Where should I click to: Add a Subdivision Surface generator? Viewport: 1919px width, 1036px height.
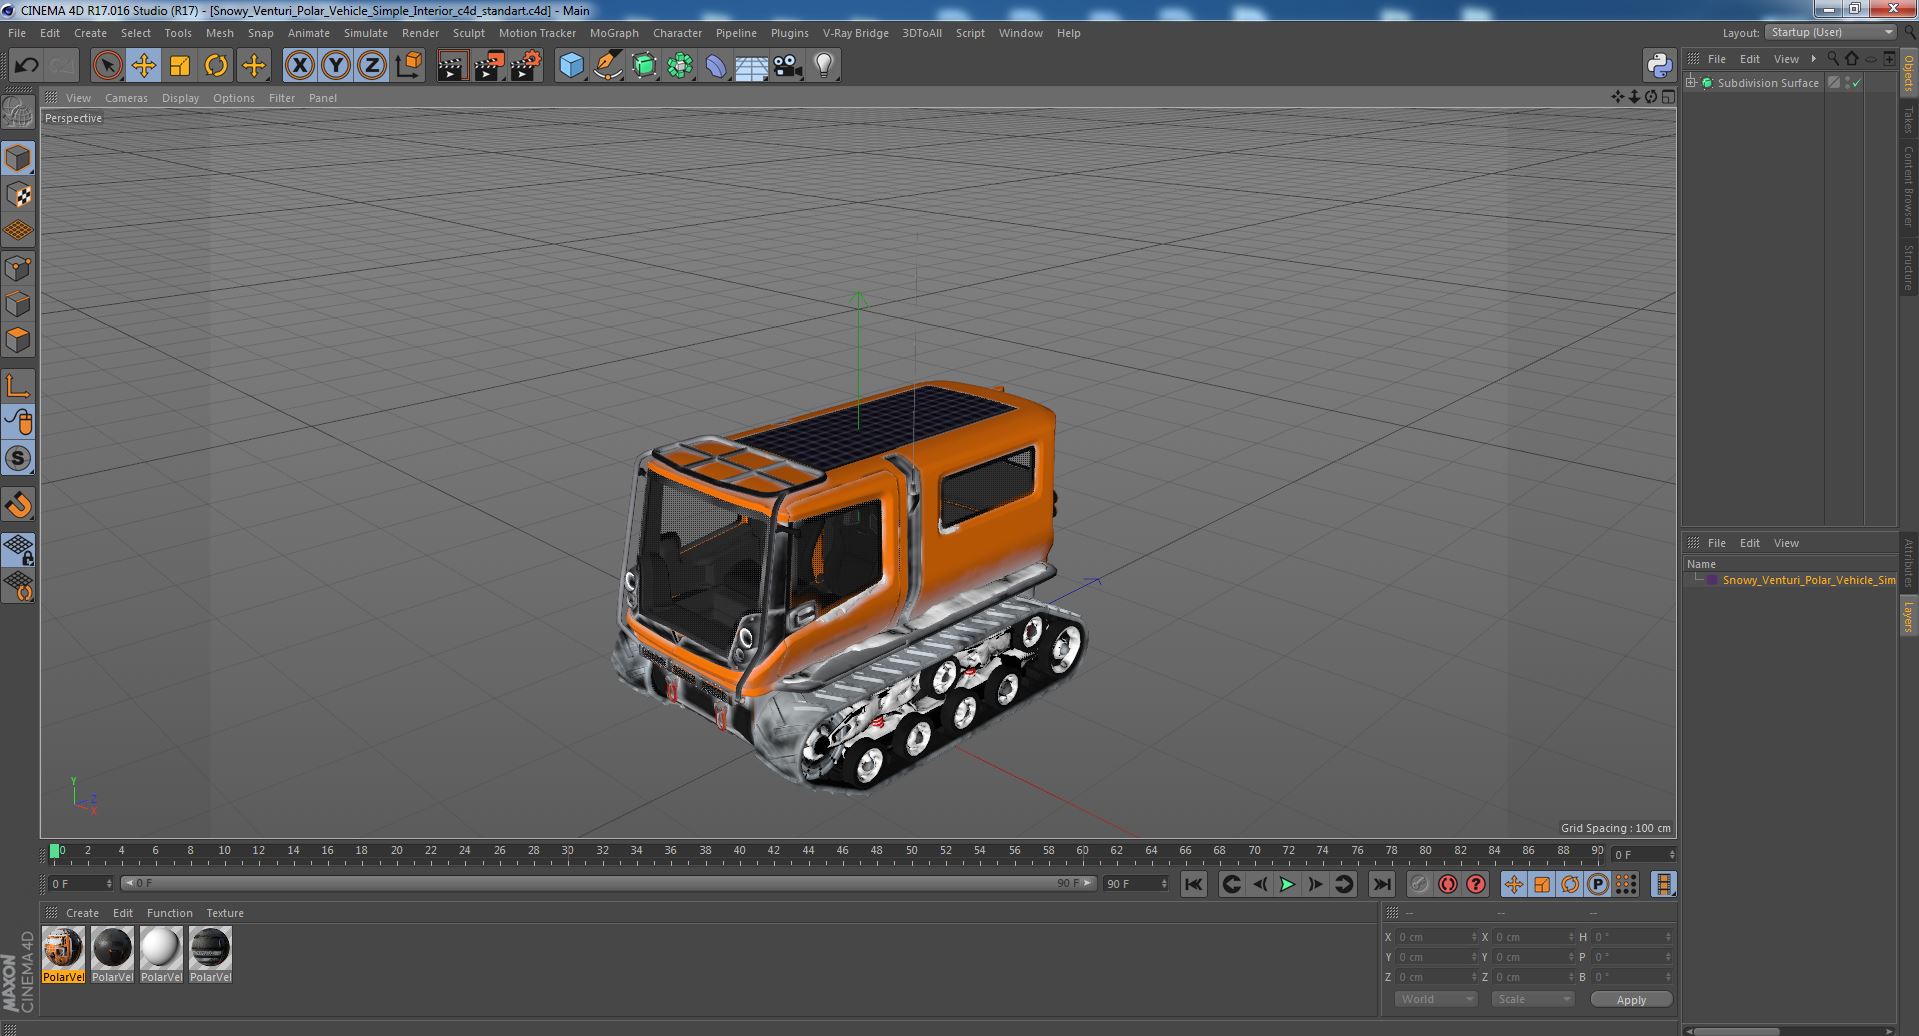[644, 66]
